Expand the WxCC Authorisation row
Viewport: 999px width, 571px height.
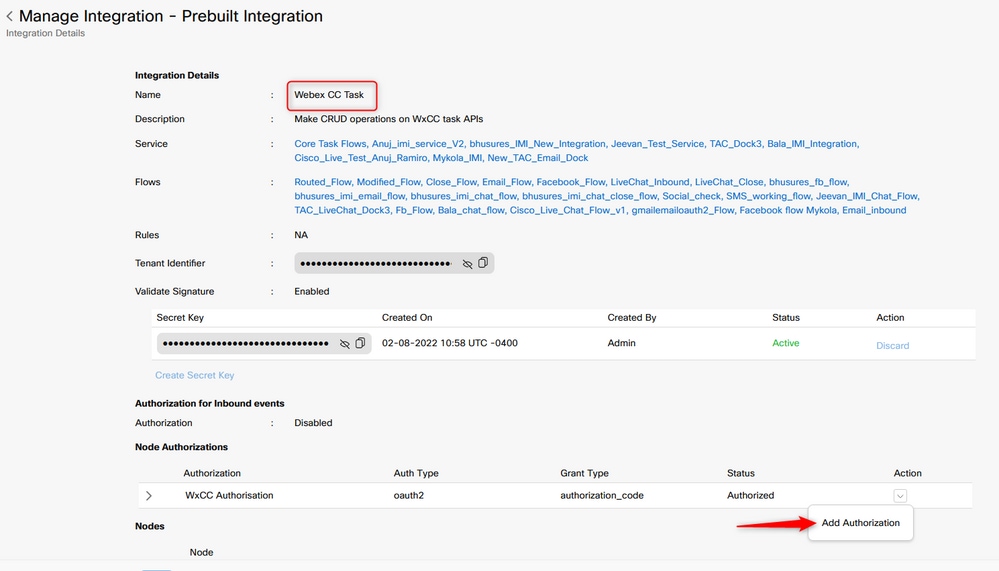point(148,495)
